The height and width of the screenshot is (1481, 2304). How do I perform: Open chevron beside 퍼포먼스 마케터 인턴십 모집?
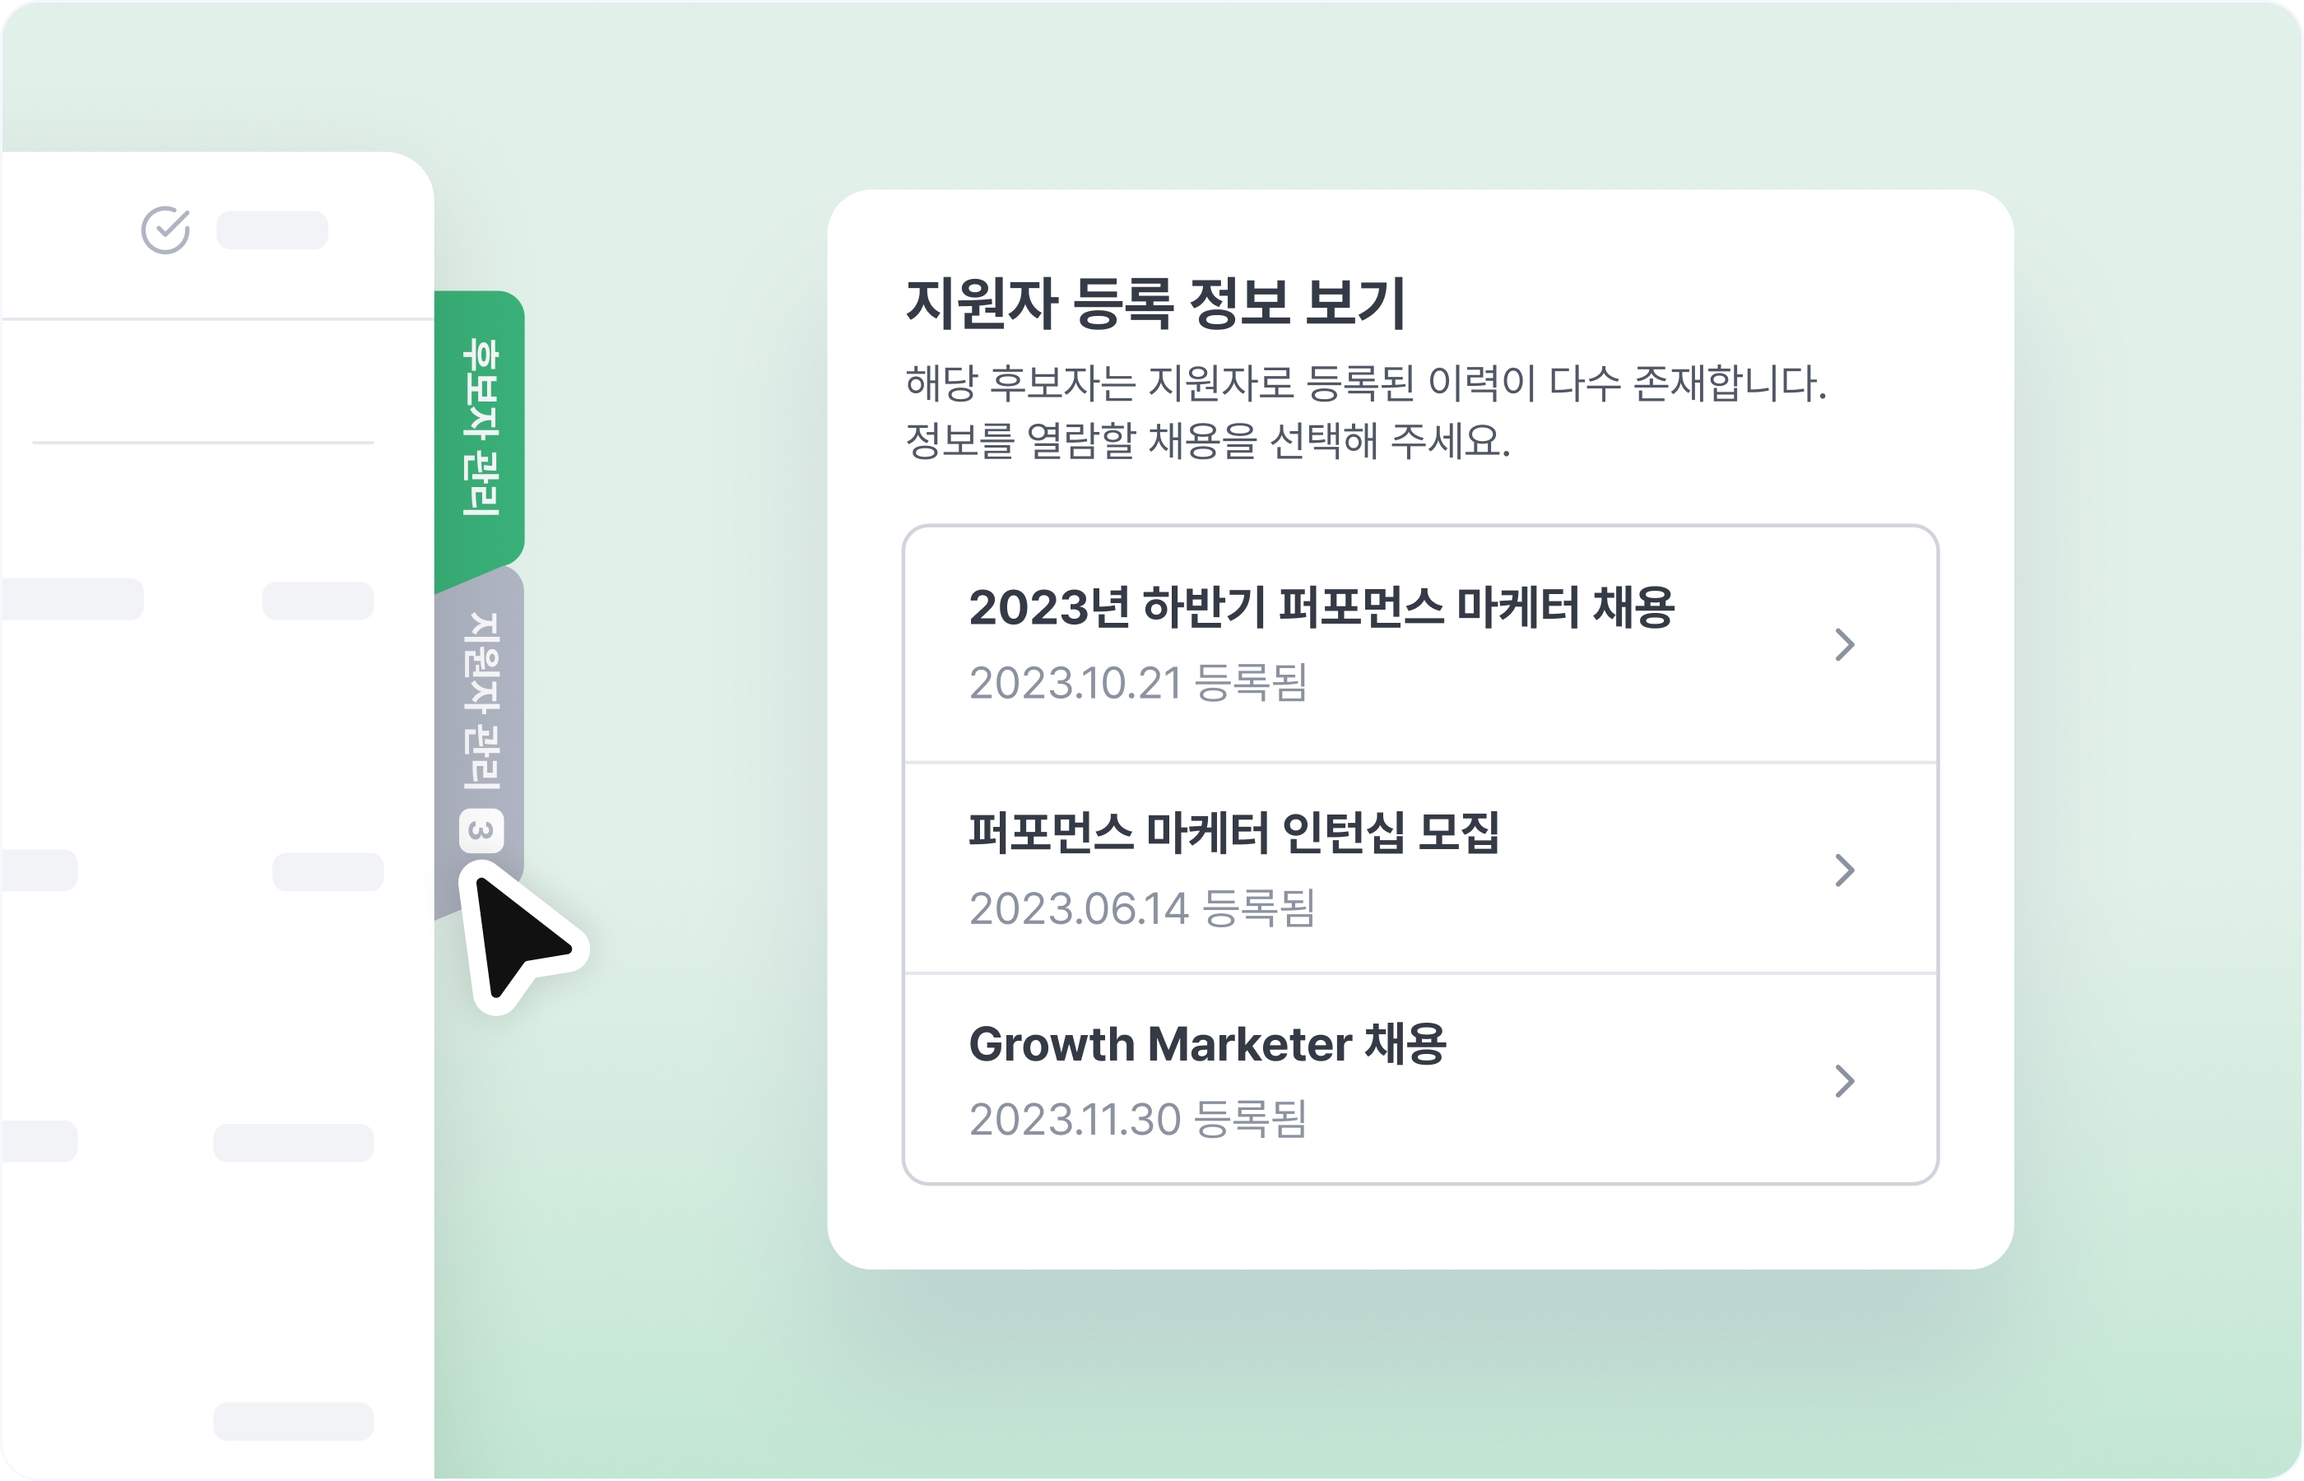click(1845, 870)
